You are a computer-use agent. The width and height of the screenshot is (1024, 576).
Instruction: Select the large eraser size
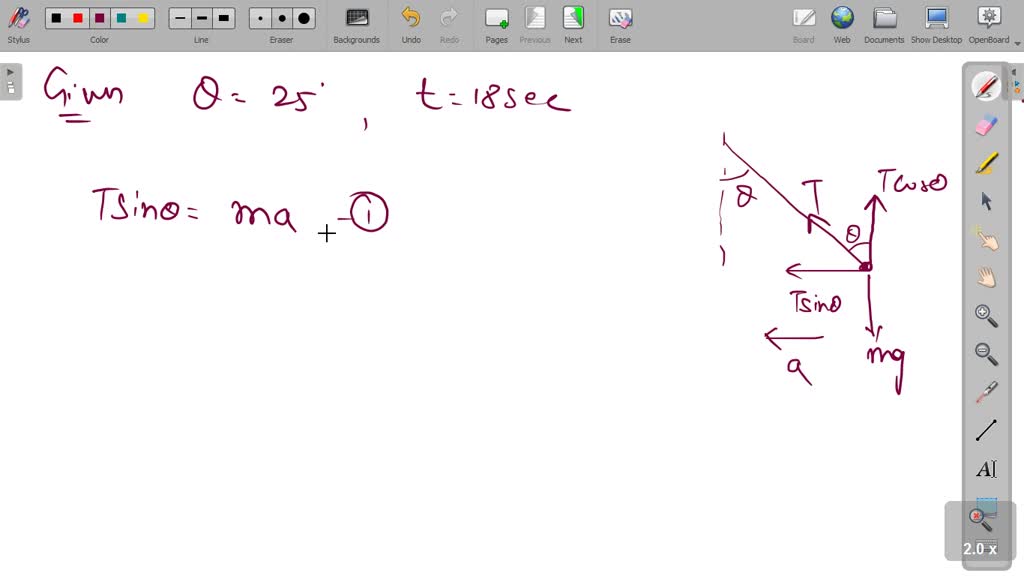coord(302,17)
